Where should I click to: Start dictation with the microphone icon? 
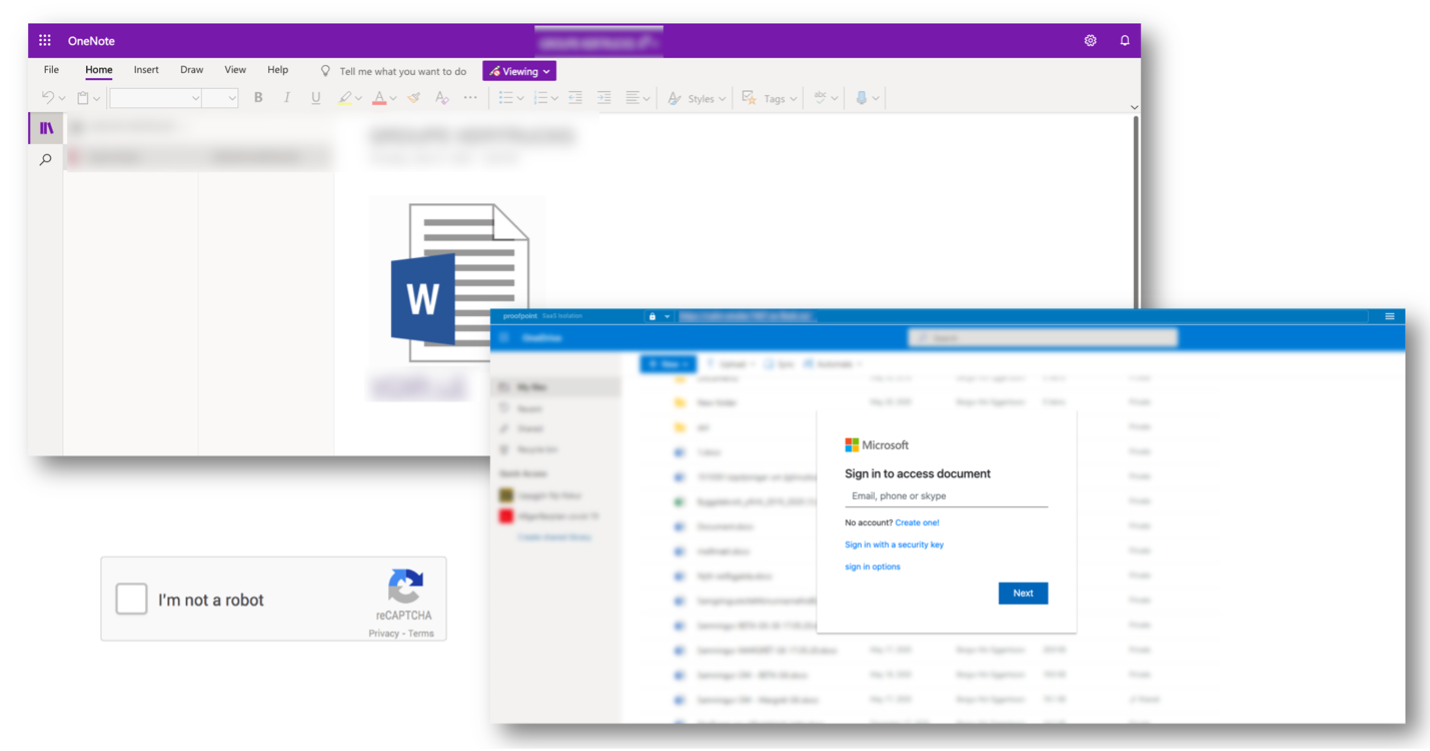coord(861,98)
